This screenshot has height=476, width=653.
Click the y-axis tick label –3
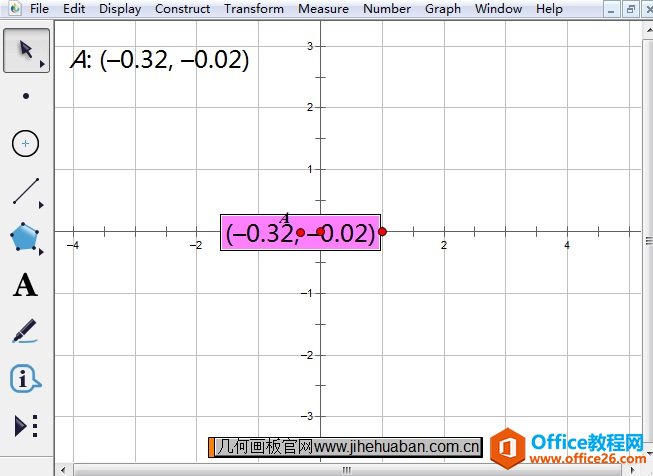coord(307,416)
